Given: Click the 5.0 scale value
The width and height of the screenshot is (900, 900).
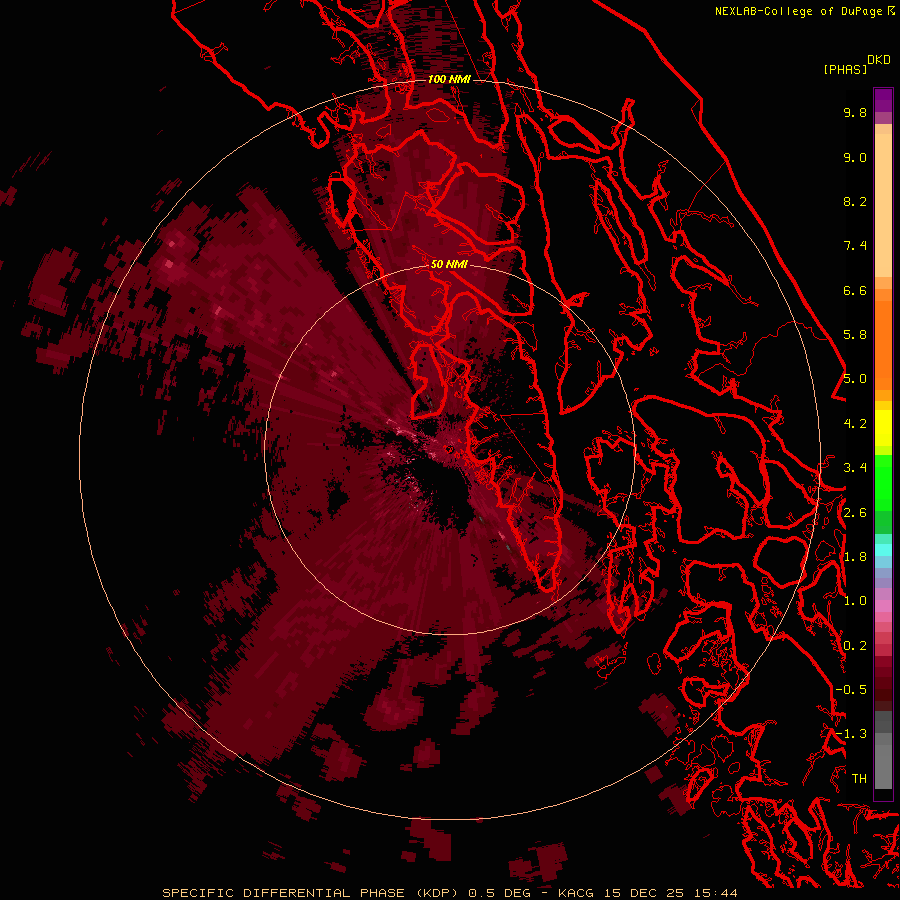Looking at the screenshot, I should pyautogui.click(x=855, y=379).
